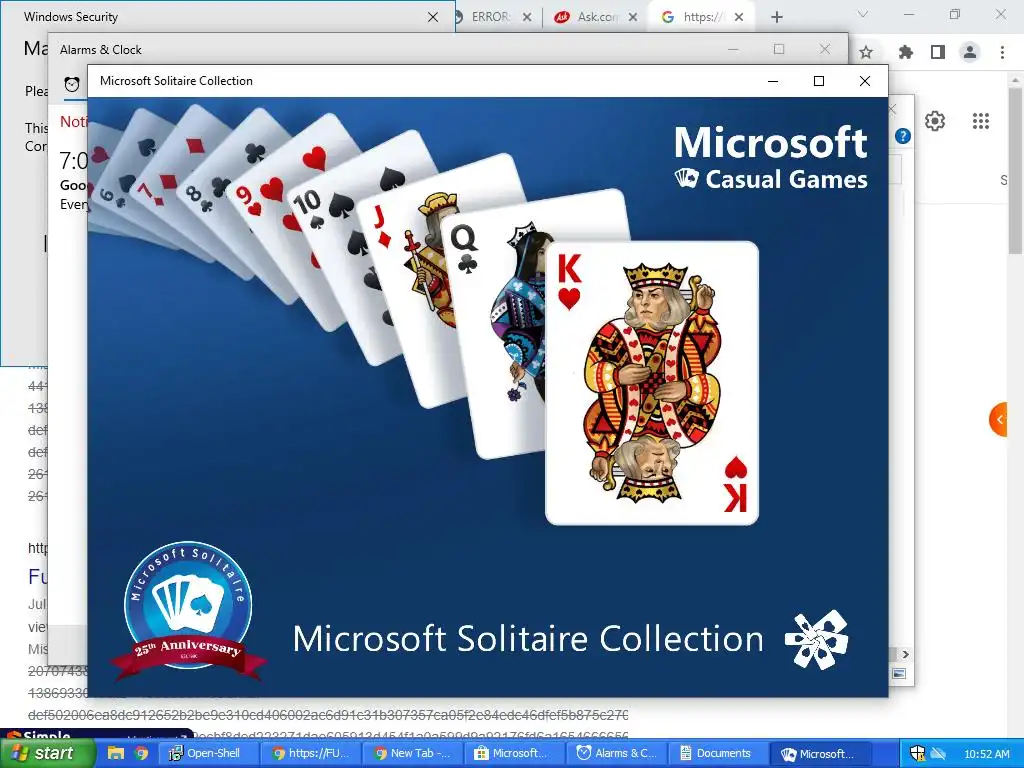Viewport: 1024px width, 768px height.
Task: Close the Microsoft Solitaire Collection window
Action: 865,81
